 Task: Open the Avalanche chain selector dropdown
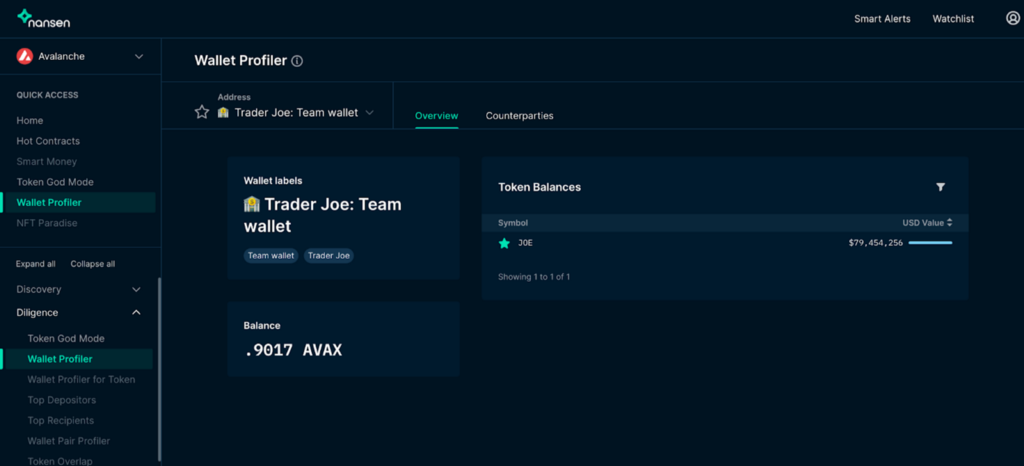(80, 56)
